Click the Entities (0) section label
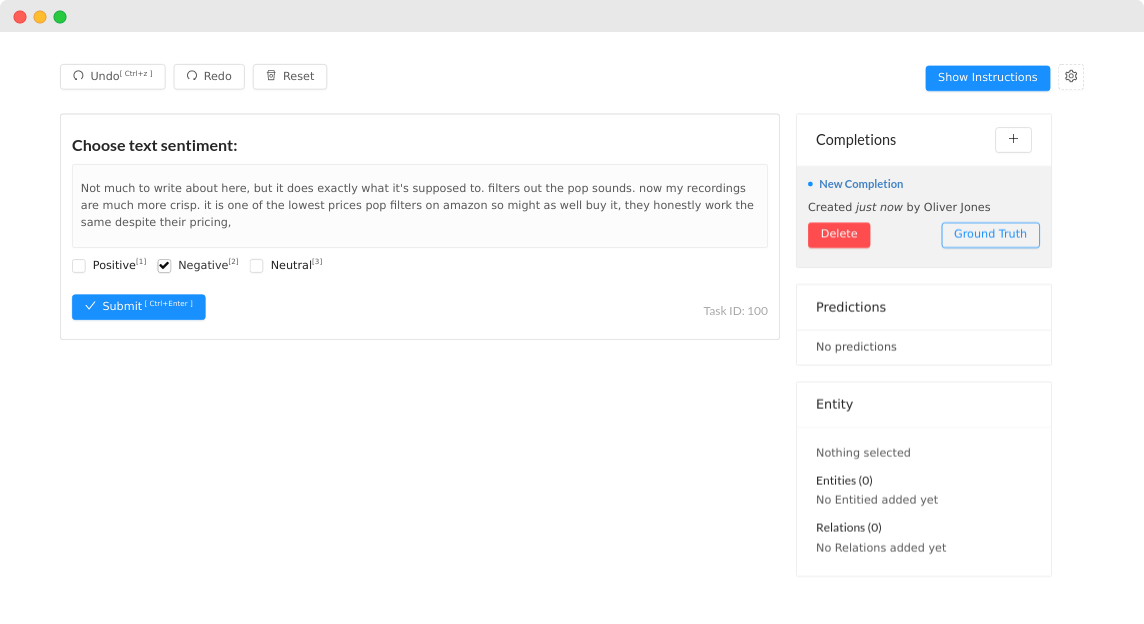Image resolution: width=1144 pixels, height=624 pixels. 844,480
